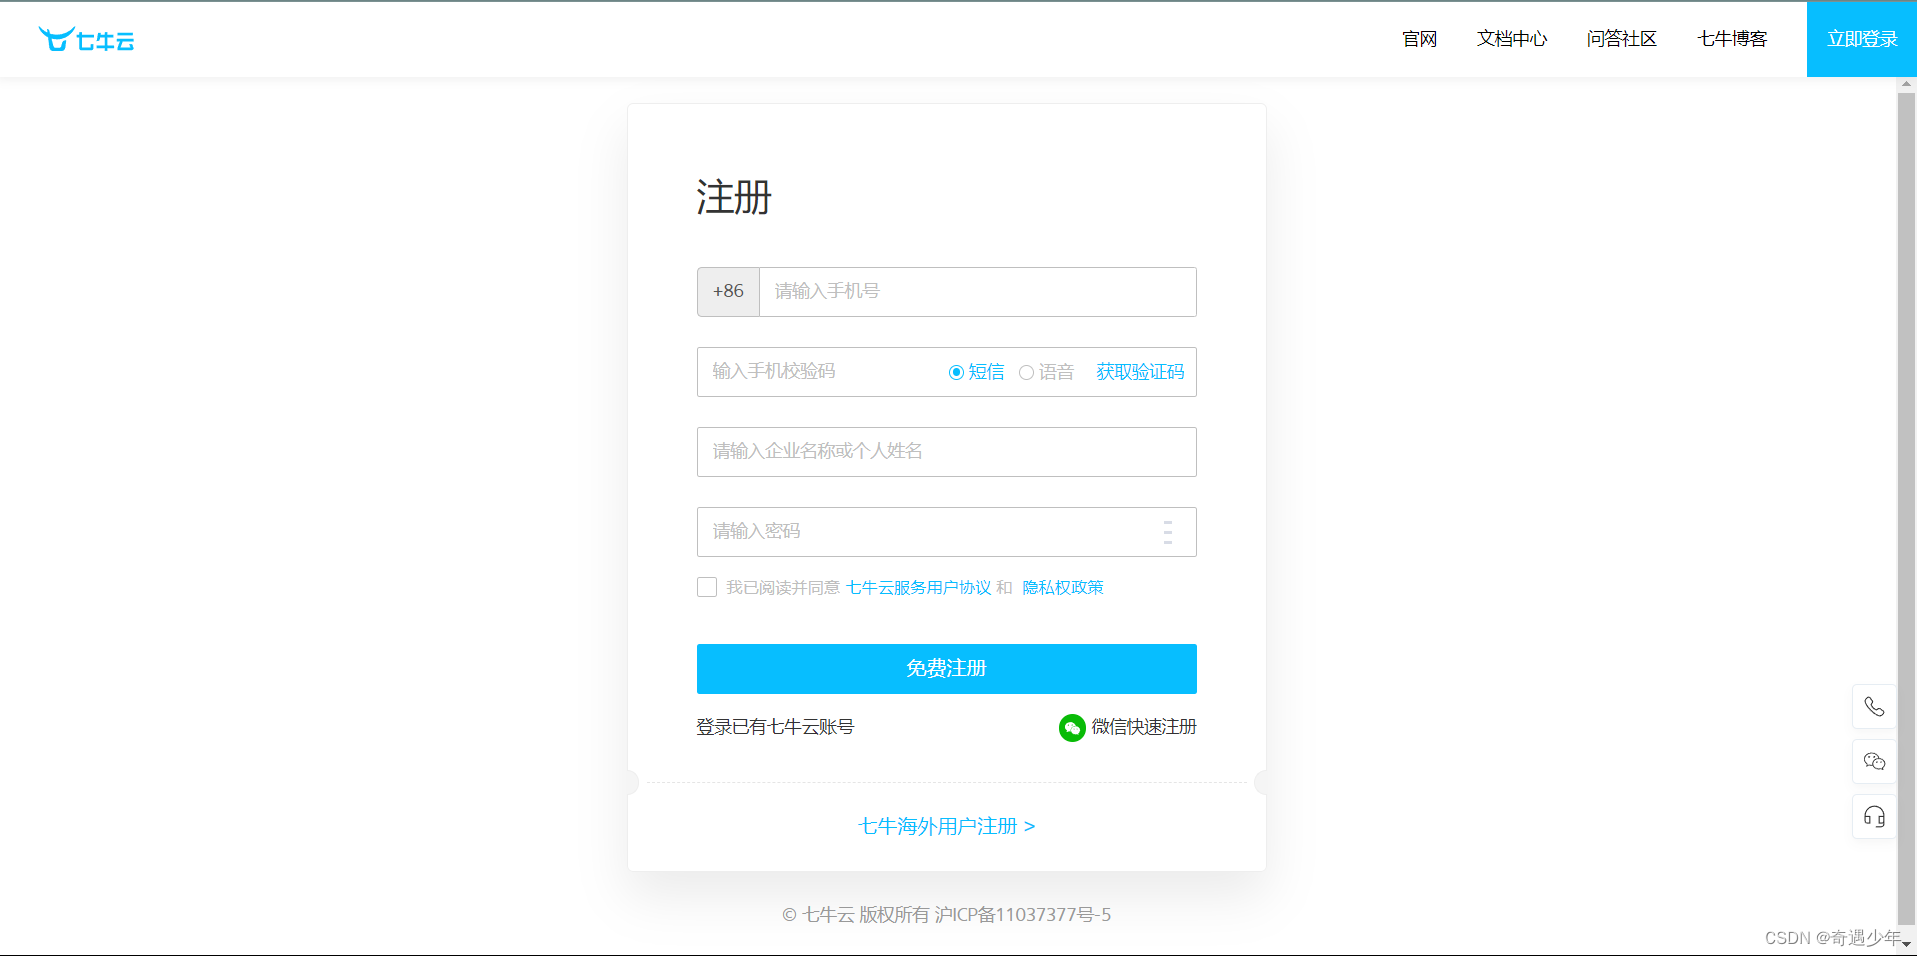
Task: Open 七牛海外用户注册 link
Action: [947, 826]
